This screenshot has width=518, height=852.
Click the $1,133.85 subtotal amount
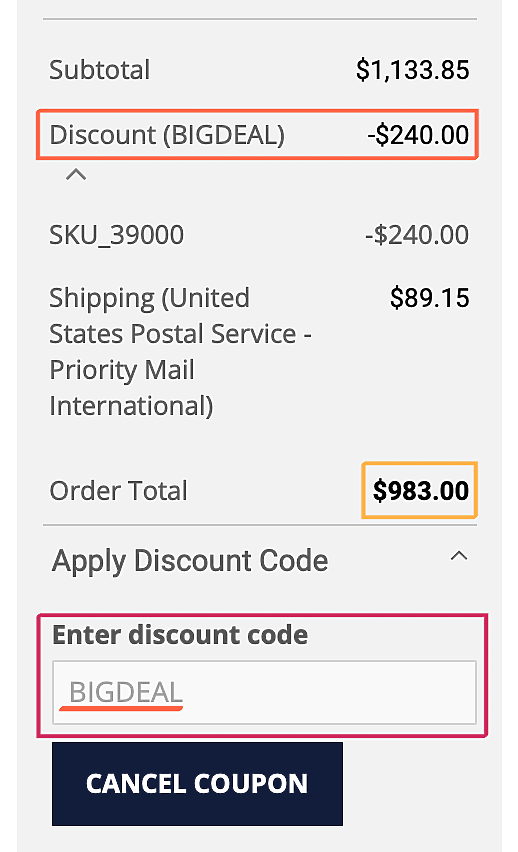(x=413, y=70)
